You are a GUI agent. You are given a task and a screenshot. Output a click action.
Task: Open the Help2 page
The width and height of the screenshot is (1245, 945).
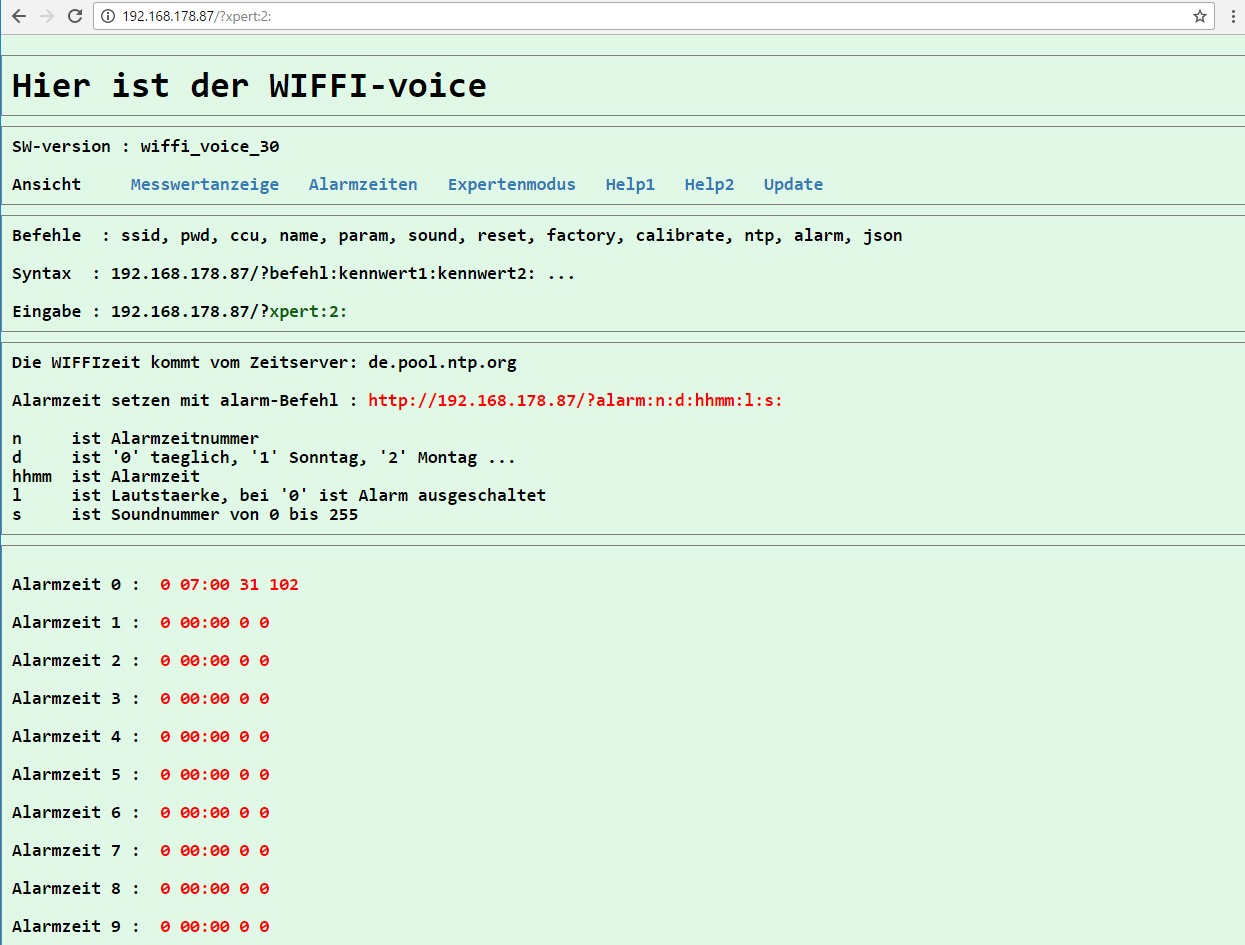point(709,184)
